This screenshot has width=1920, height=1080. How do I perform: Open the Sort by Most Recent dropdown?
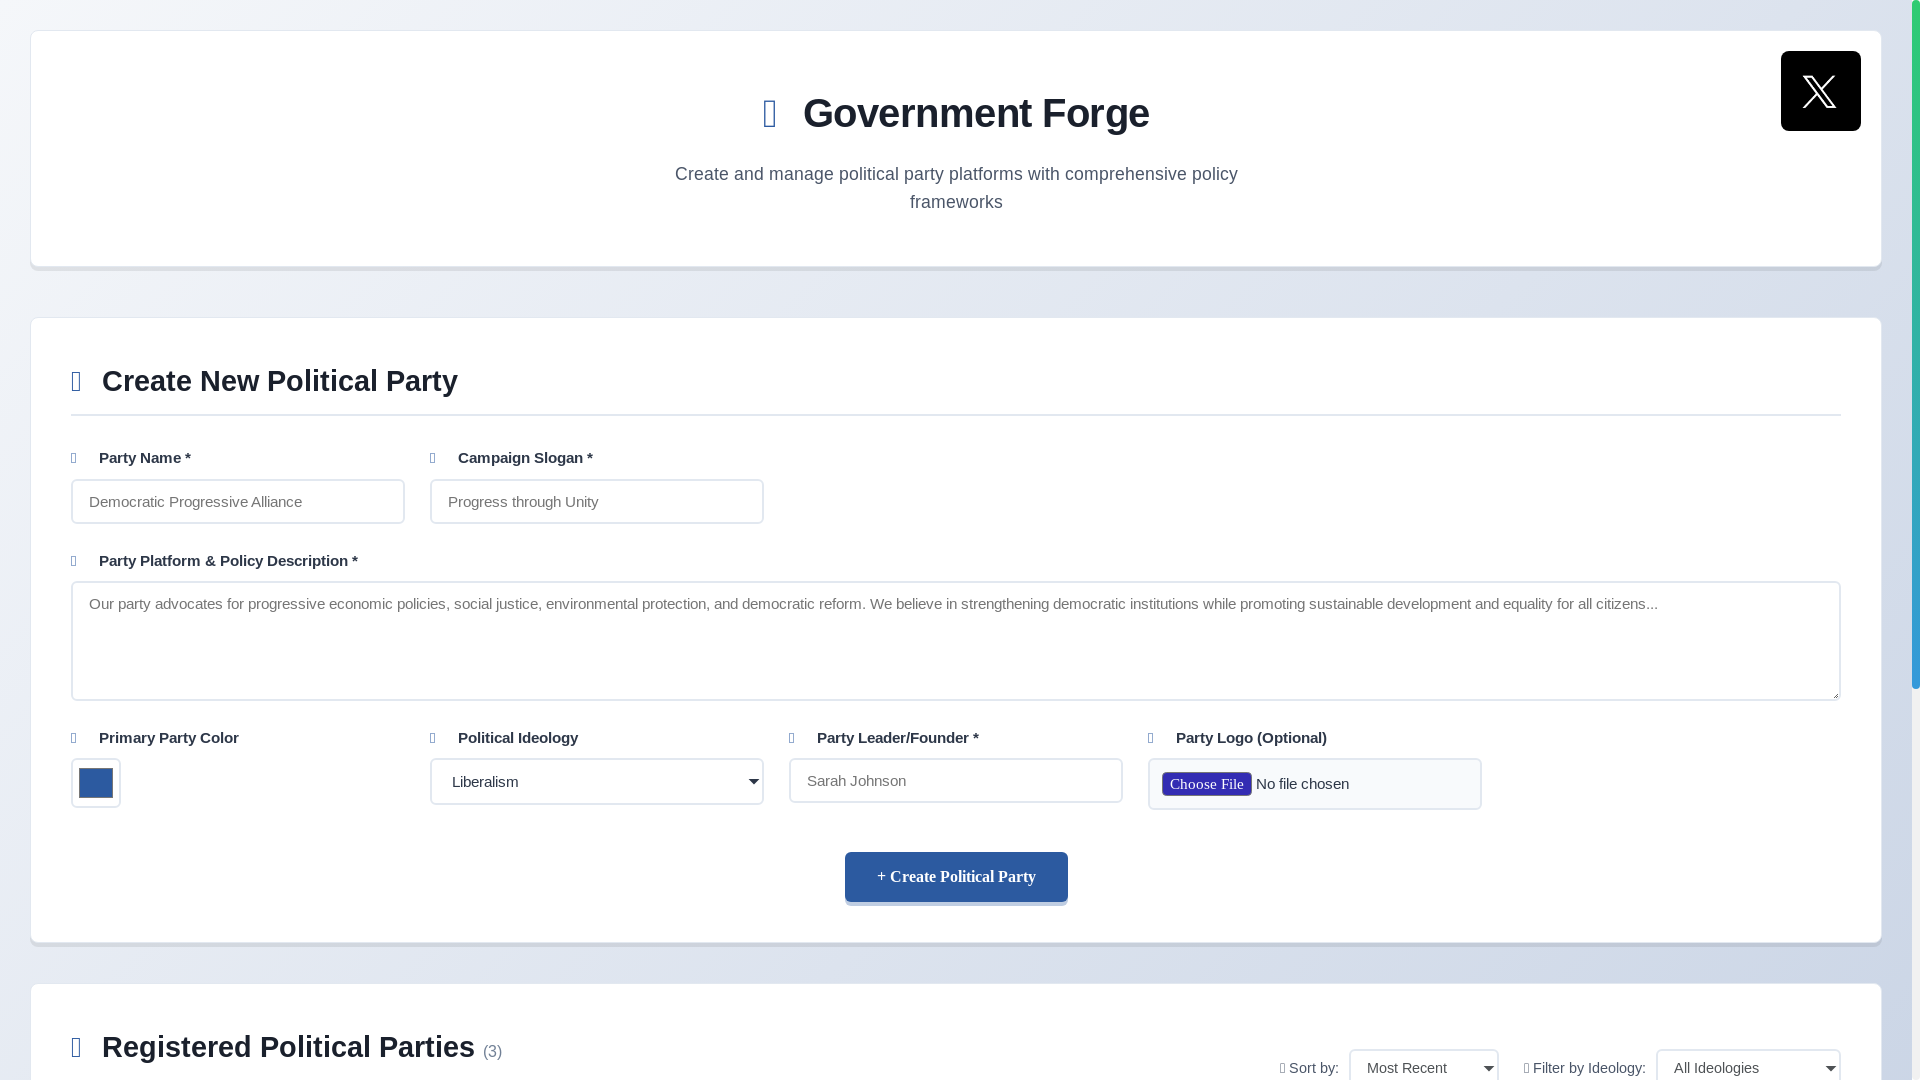[1424, 1067]
